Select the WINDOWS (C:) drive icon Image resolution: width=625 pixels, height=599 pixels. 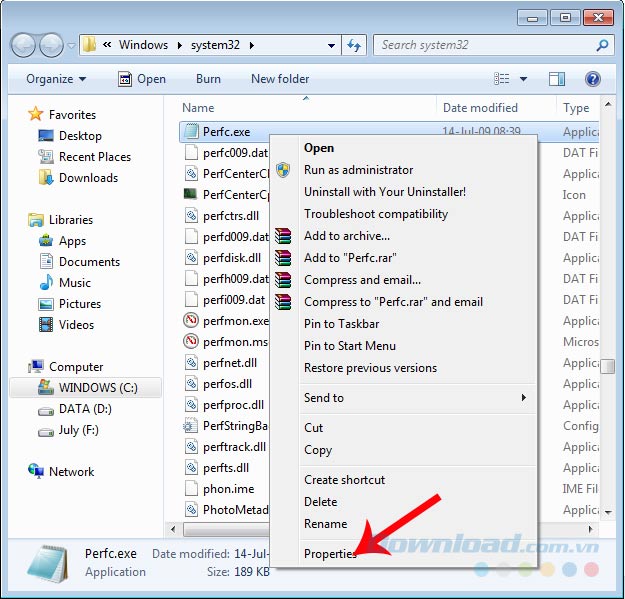[x=46, y=387]
